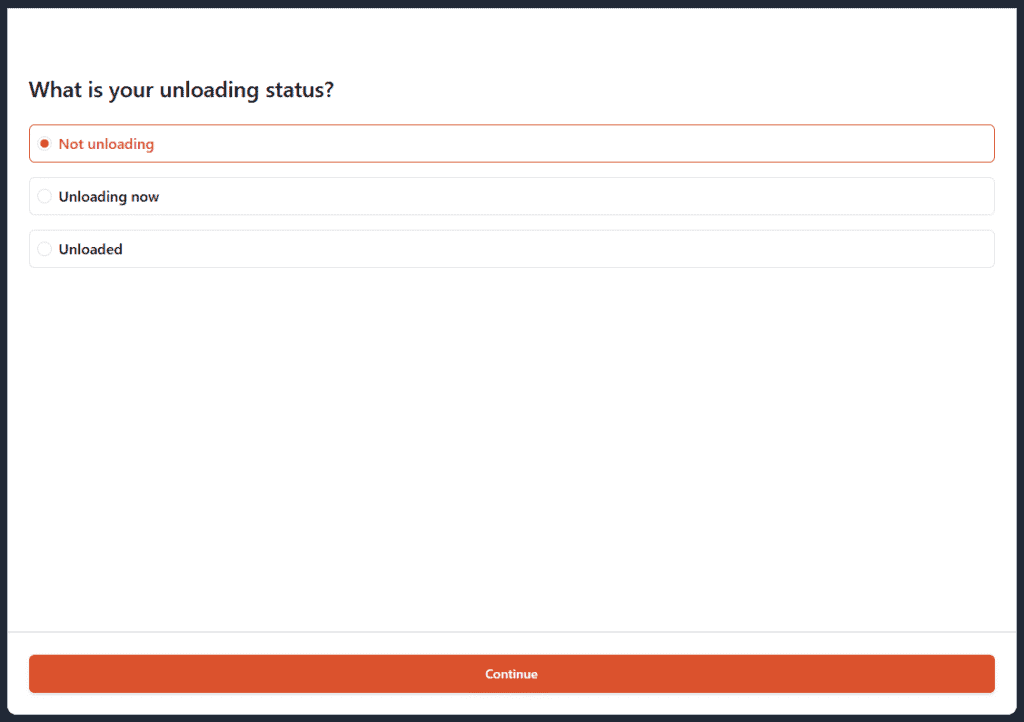
Task: Choose the middle unloading status option row
Action: point(511,196)
